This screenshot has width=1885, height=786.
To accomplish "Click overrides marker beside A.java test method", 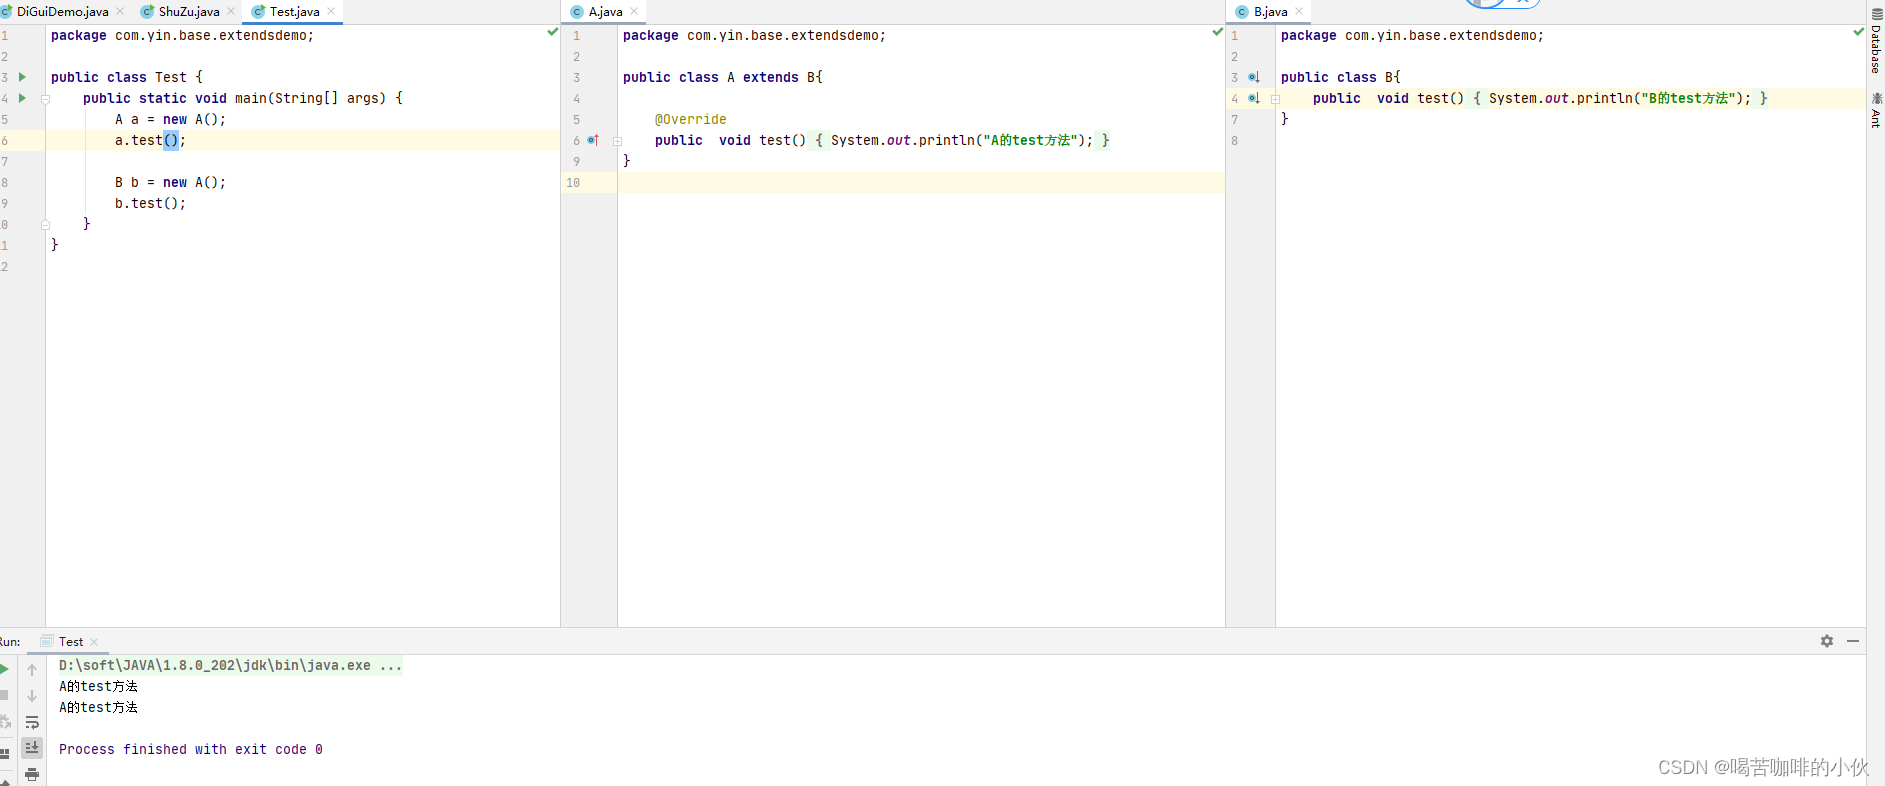I will click(593, 140).
